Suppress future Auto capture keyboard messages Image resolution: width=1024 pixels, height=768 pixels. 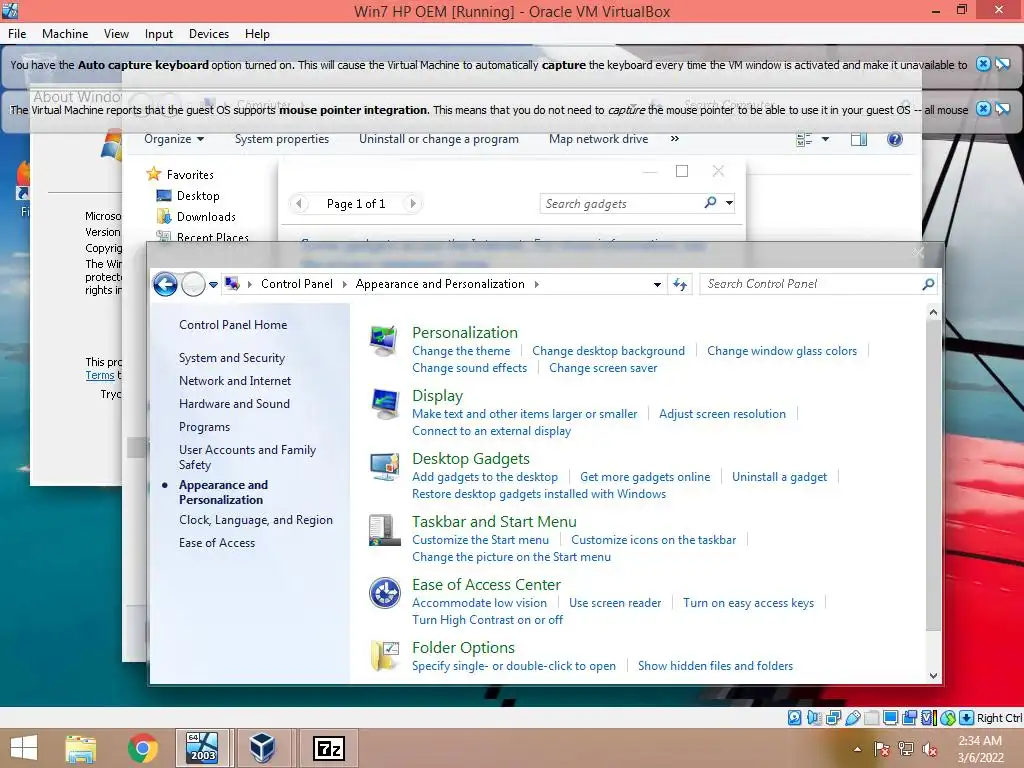(1002, 64)
